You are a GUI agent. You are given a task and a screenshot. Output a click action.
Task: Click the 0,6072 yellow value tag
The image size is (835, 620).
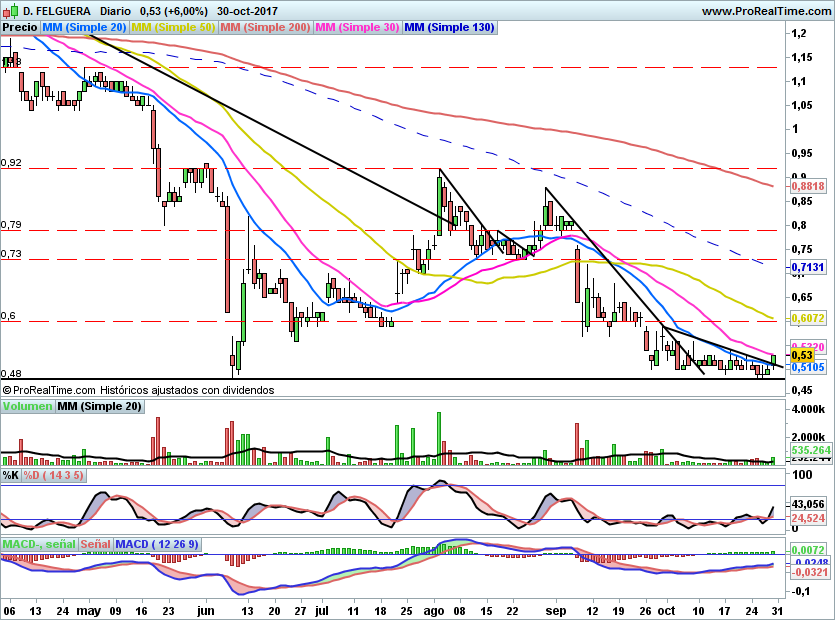tap(807, 318)
